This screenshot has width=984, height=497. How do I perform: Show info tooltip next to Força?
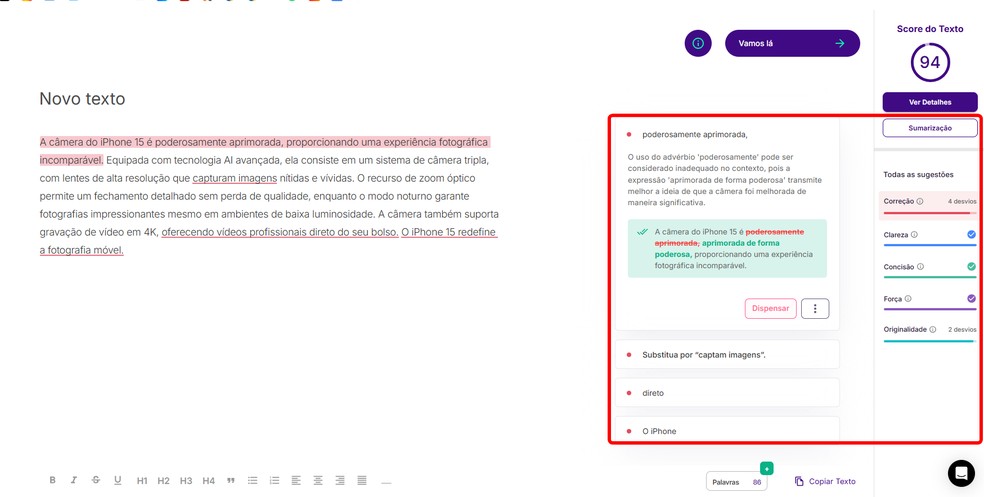pyautogui.click(x=908, y=299)
